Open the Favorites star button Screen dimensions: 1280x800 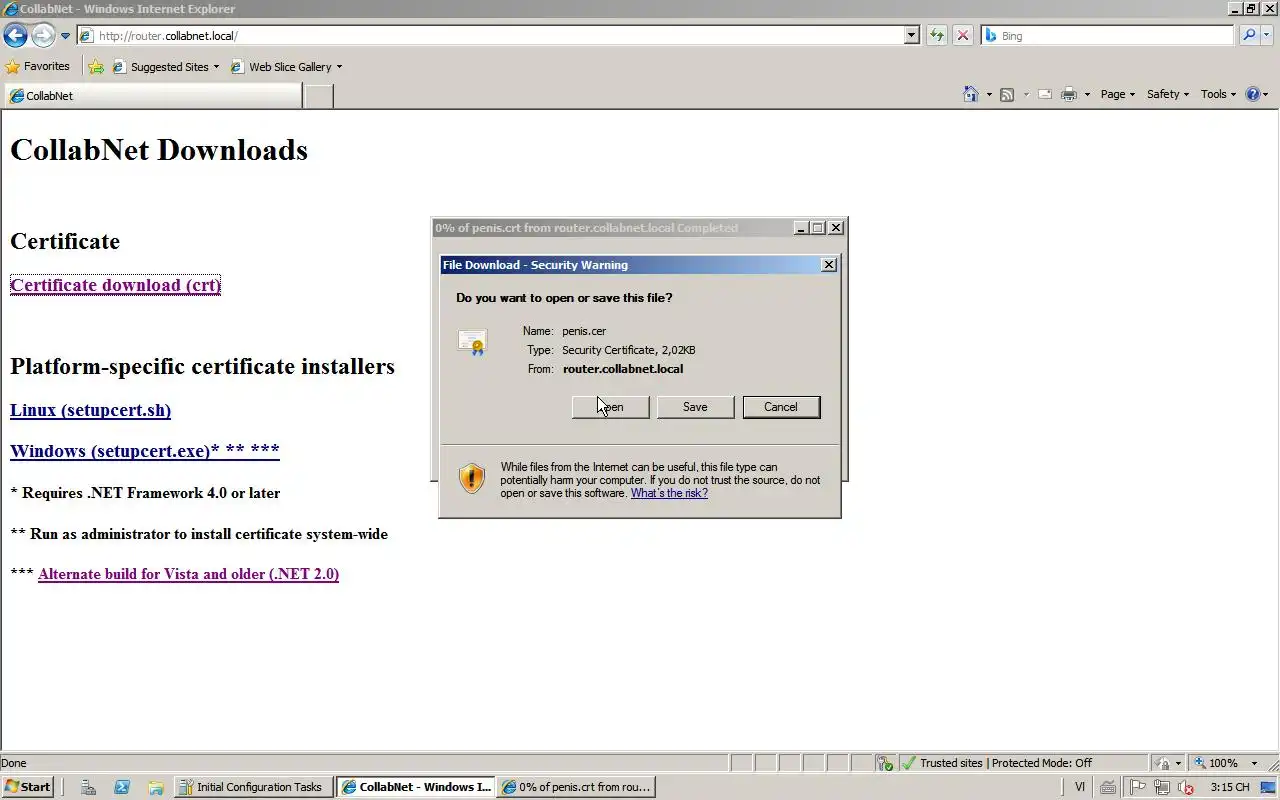[x=38, y=66]
